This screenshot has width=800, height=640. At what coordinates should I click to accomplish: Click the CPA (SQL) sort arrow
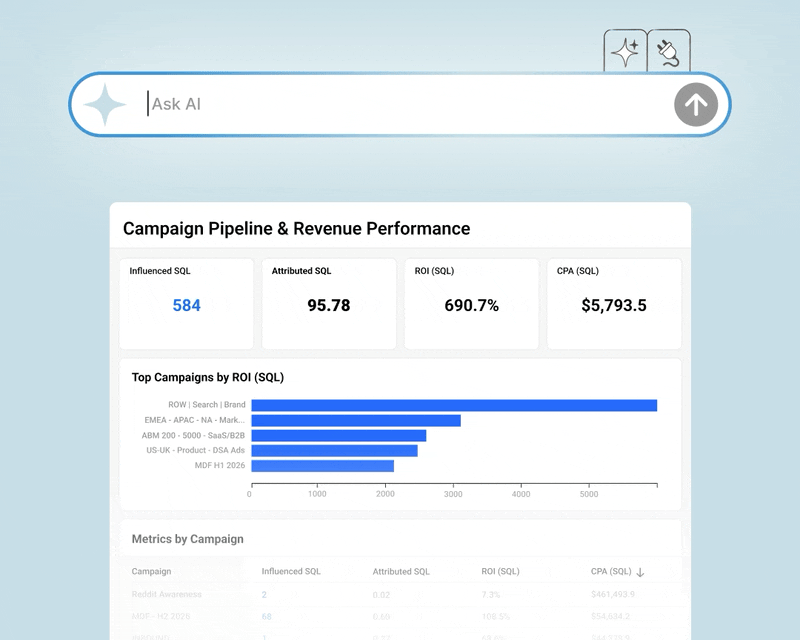[x=640, y=572]
